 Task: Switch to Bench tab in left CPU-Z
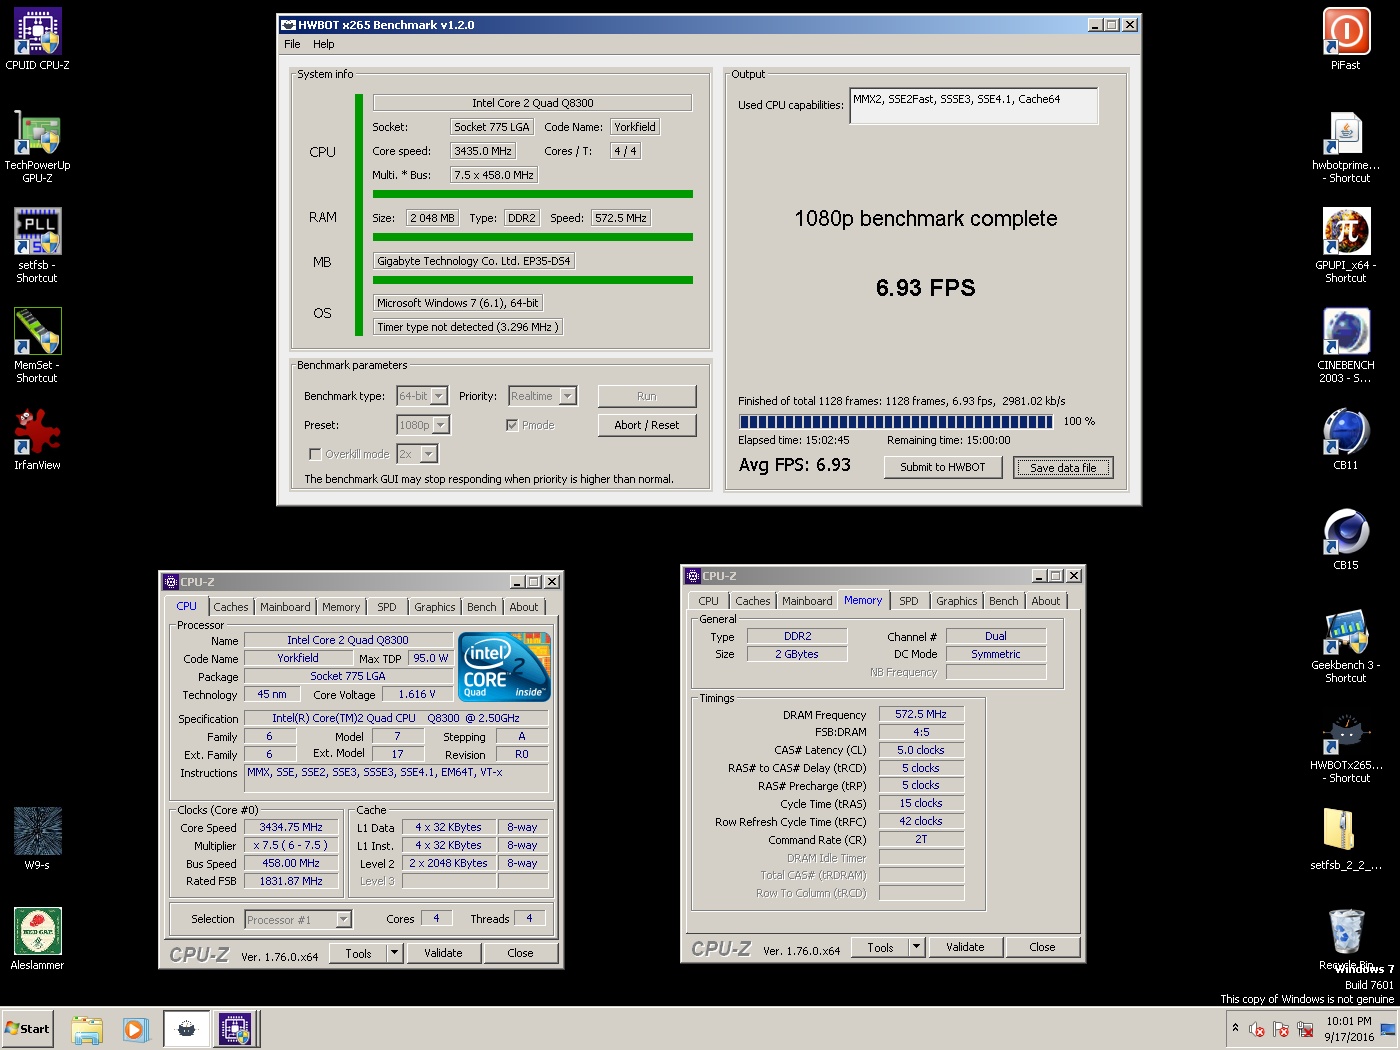click(x=481, y=607)
